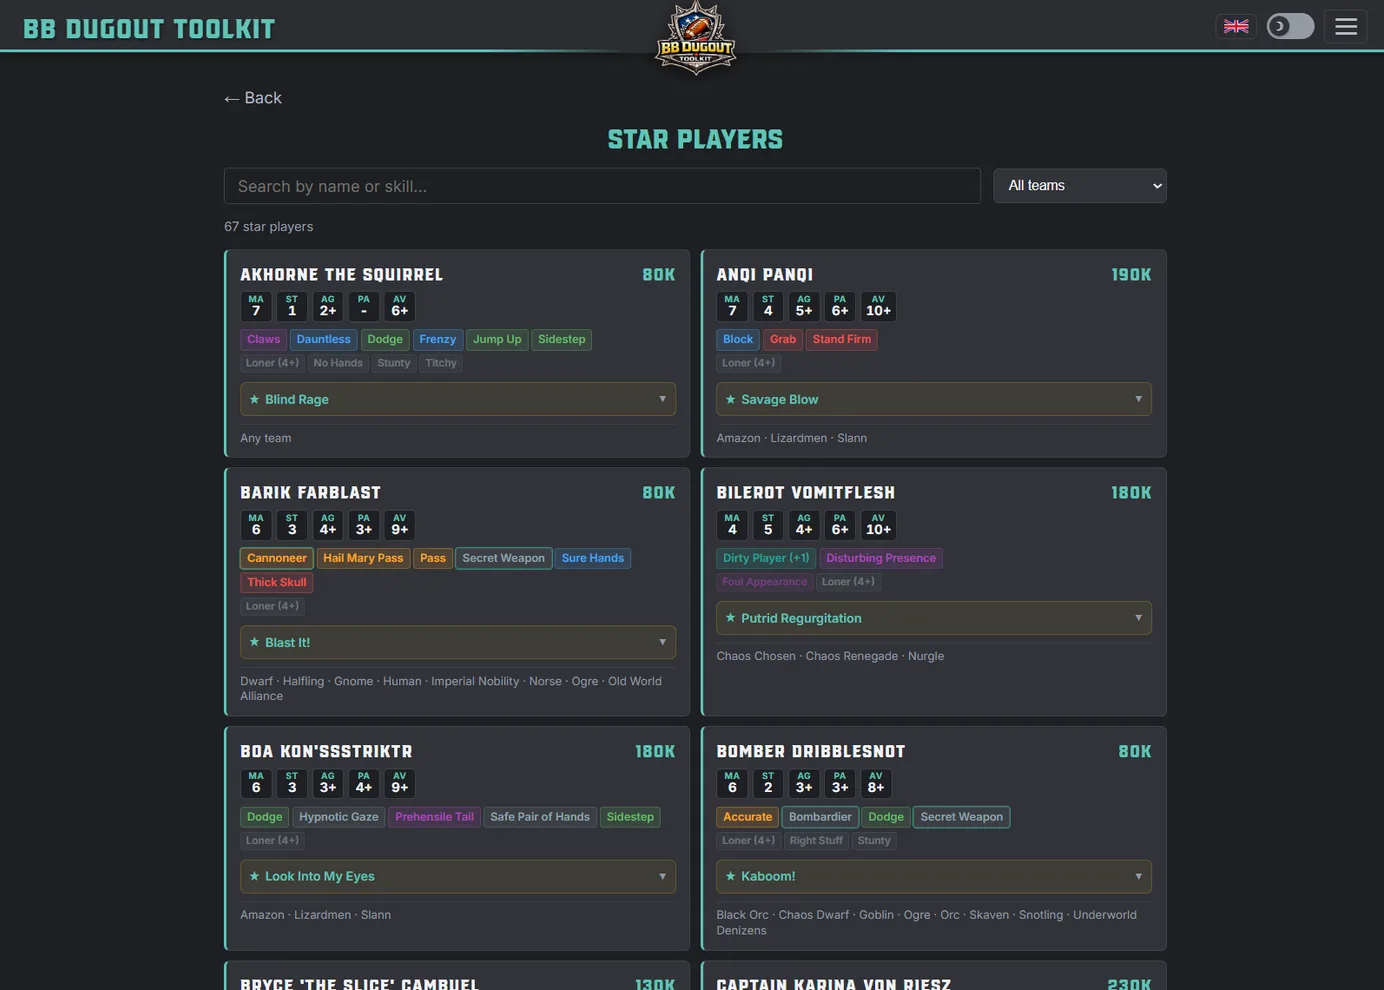Click the Bilerot Vomitflesh card title
The height and width of the screenshot is (990, 1384).
(x=806, y=493)
